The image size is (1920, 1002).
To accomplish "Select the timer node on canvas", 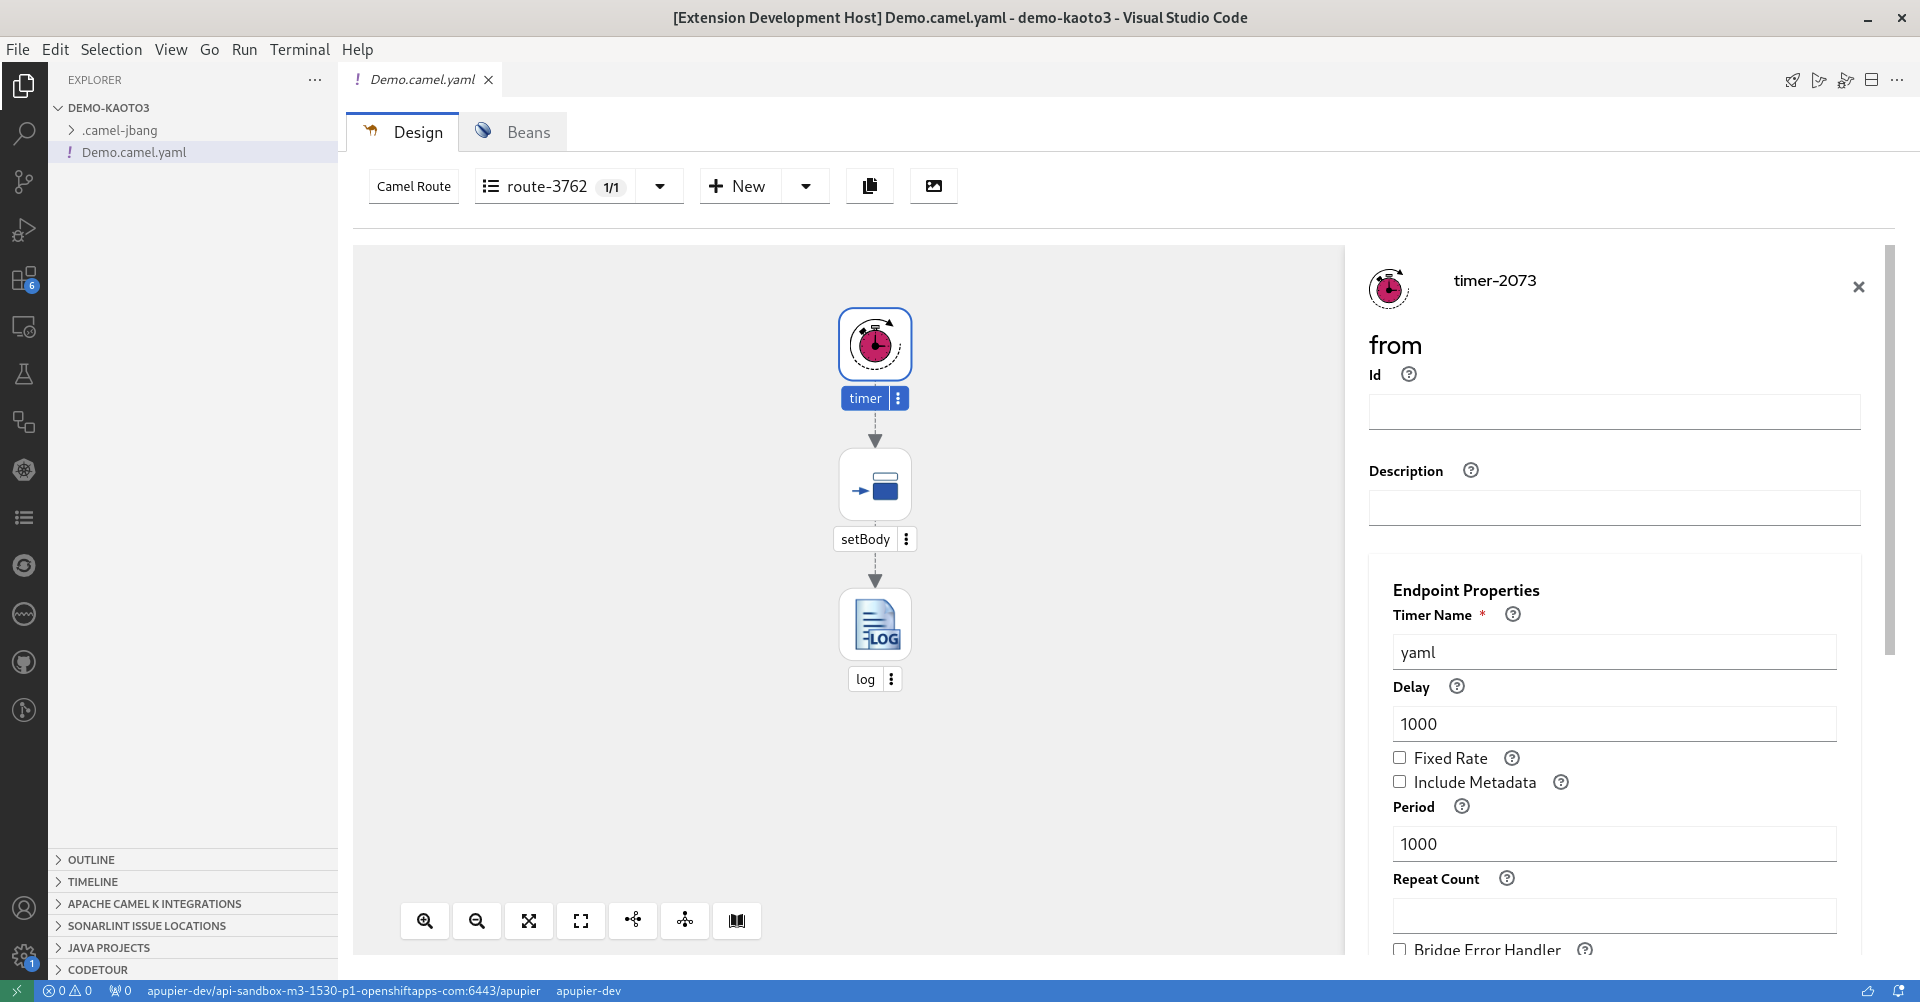I will (x=875, y=344).
